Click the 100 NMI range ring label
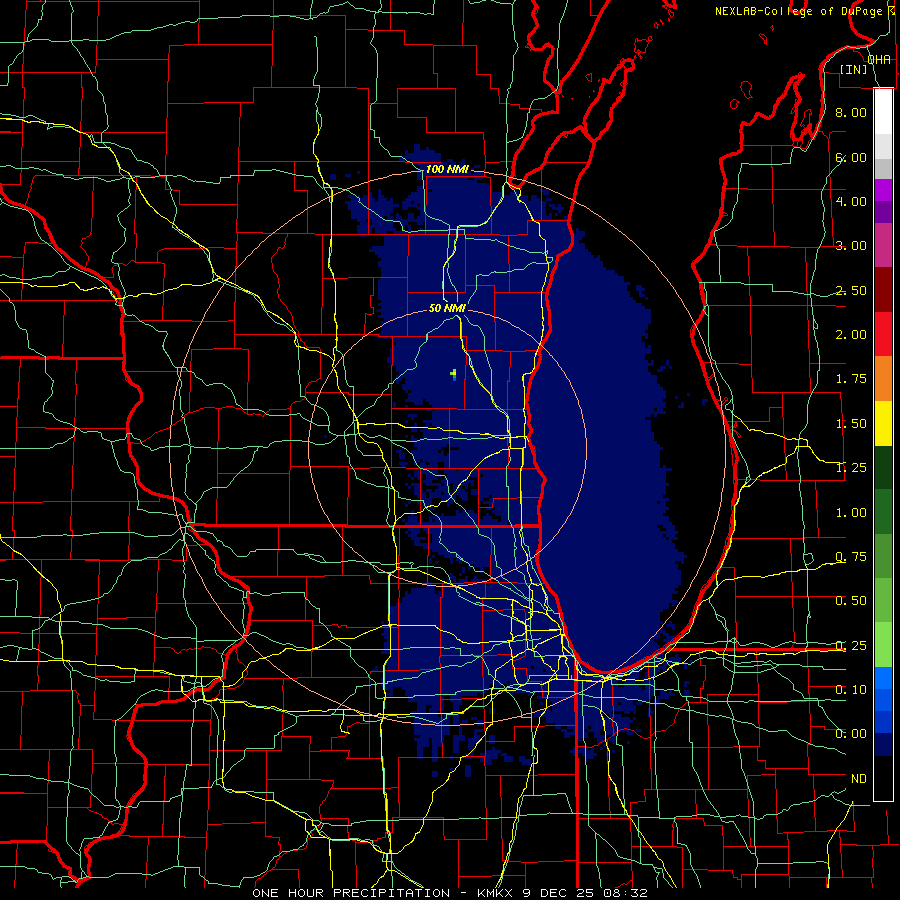Screen dimensions: 900x900 point(447,169)
